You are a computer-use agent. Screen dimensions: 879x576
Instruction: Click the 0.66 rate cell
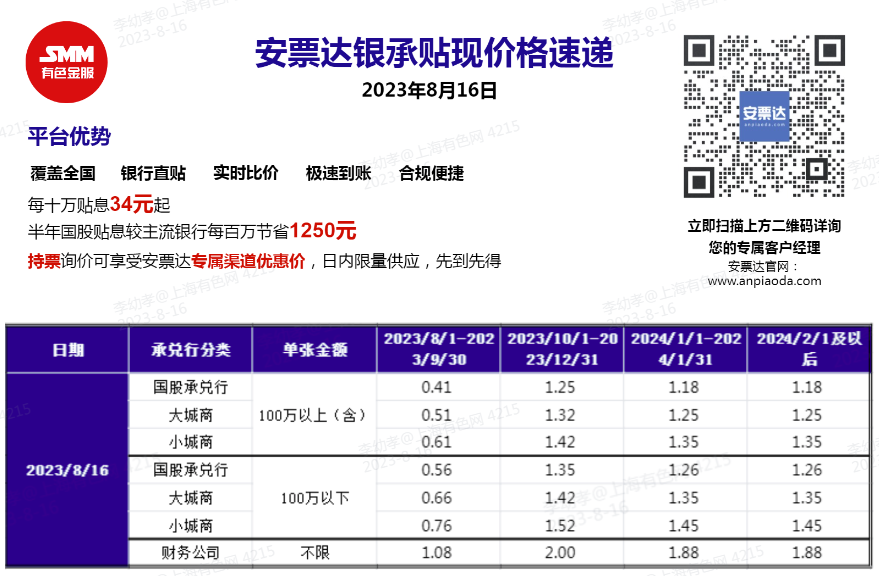(x=437, y=498)
